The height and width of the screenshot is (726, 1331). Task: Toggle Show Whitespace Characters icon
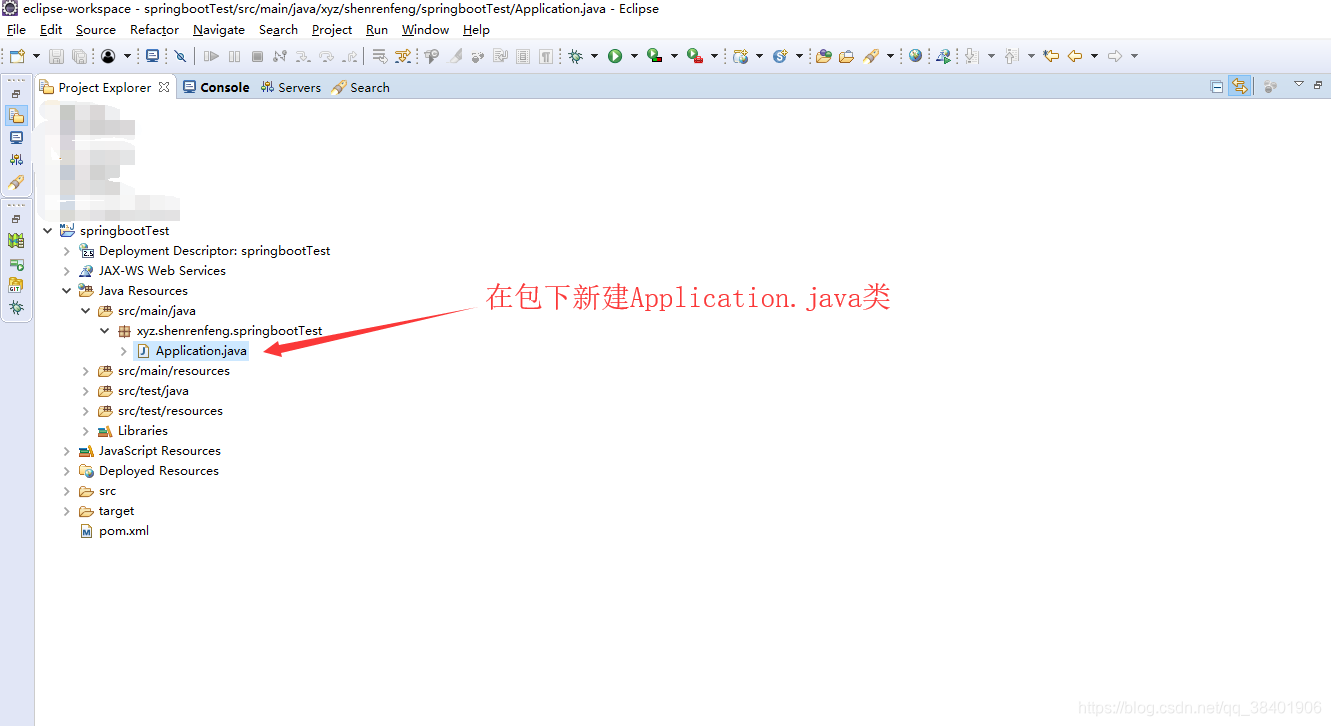tap(546, 56)
